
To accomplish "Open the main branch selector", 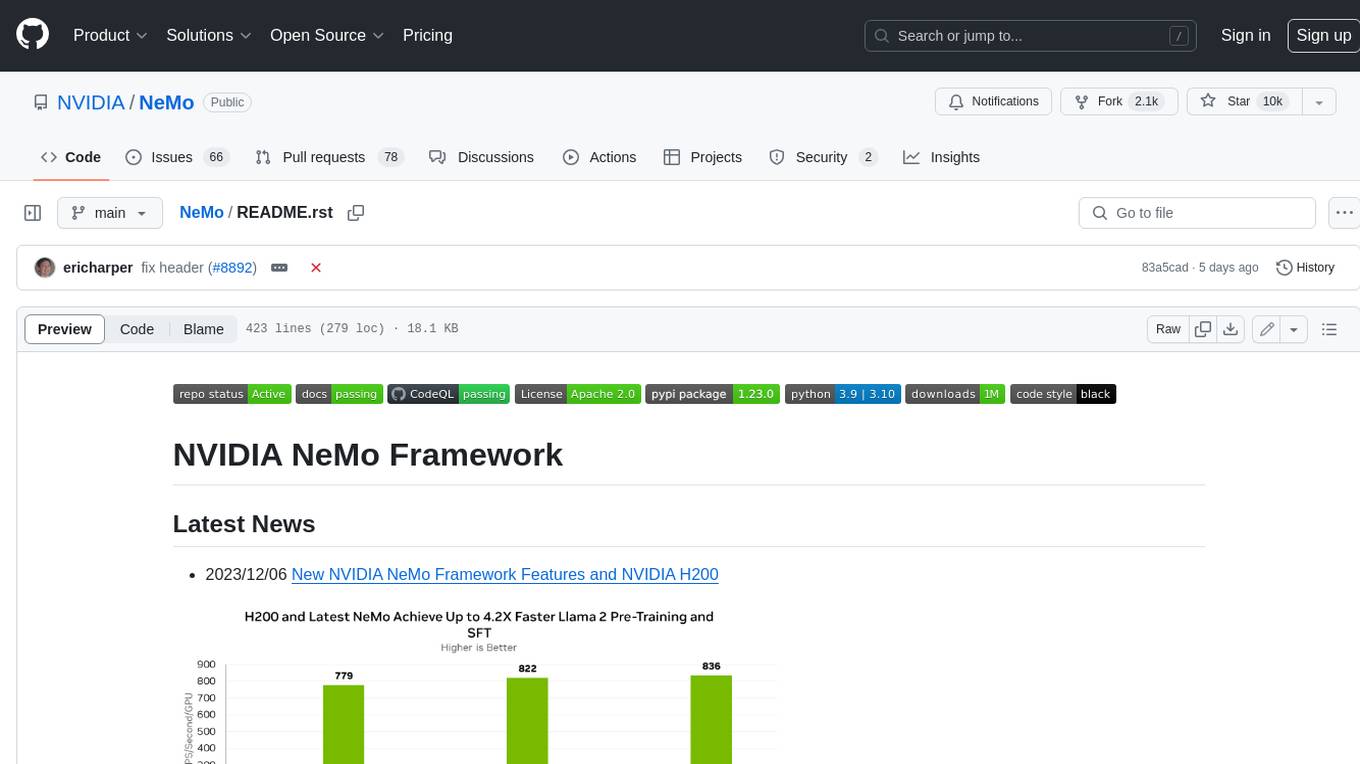I will [x=110, y=213].
